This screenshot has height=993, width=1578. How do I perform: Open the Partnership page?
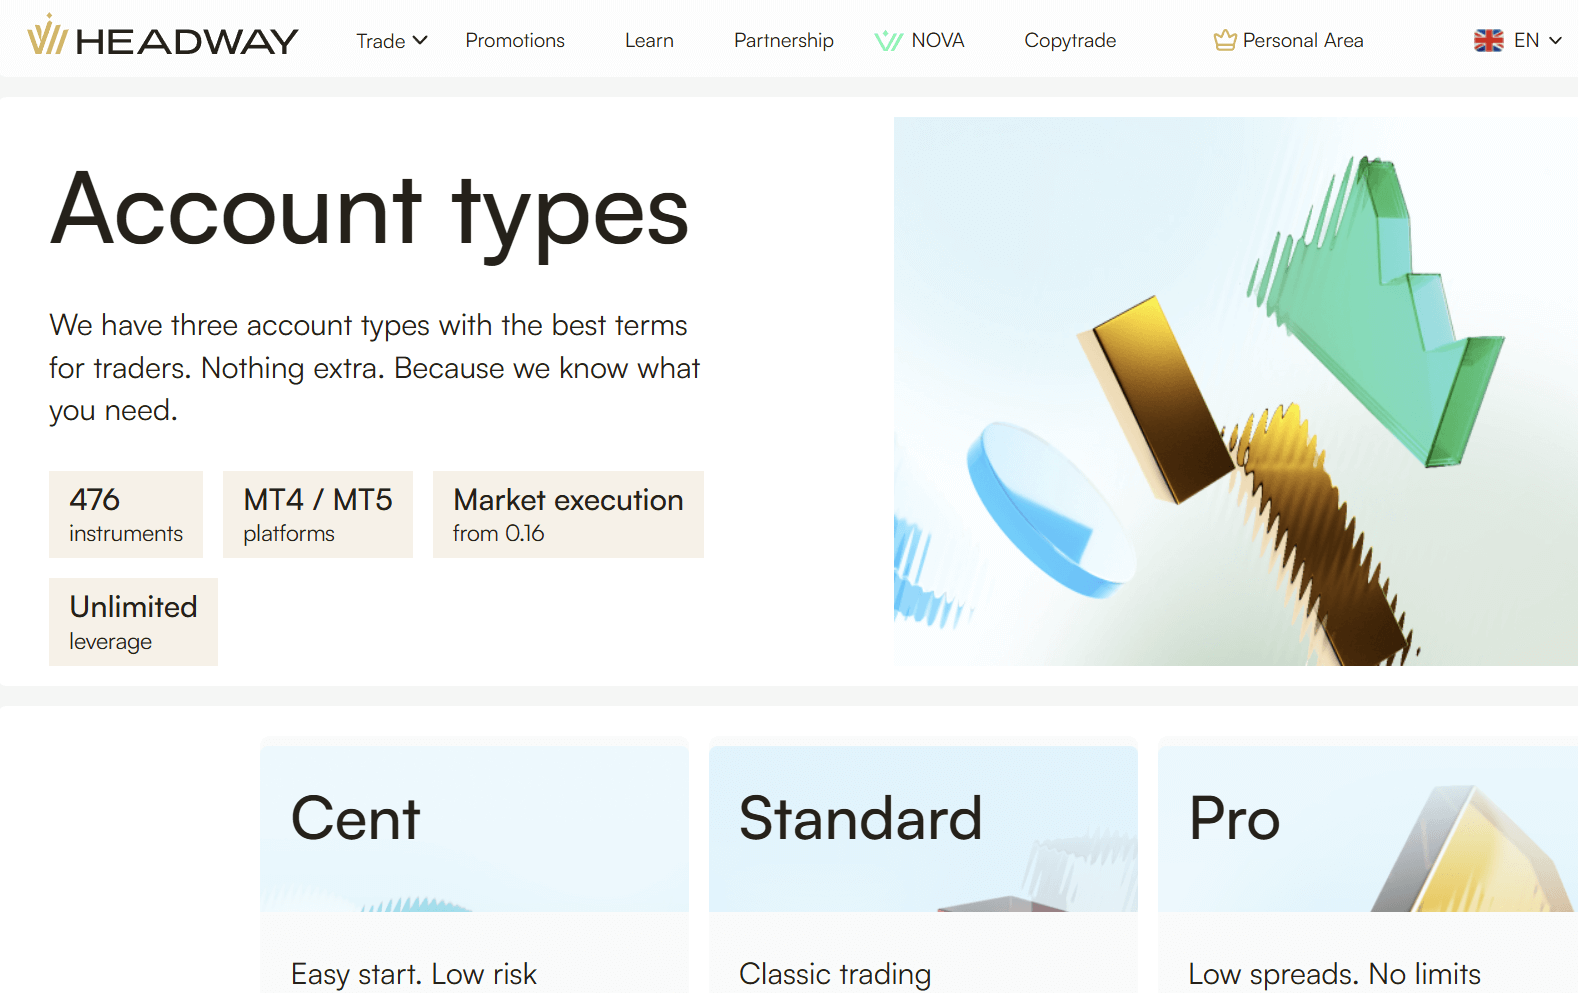coord(784,41)
